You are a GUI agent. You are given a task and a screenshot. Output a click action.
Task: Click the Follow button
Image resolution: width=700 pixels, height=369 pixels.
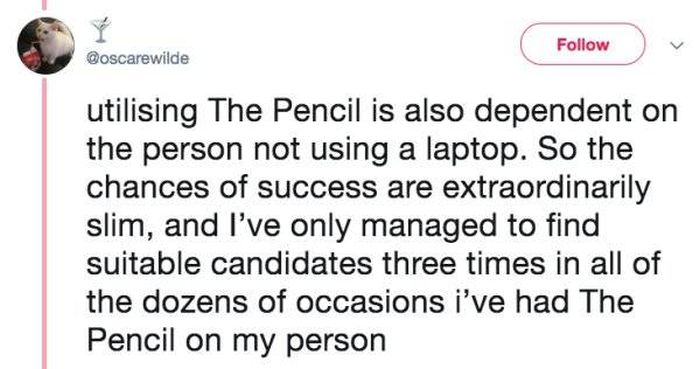point(583,44)
